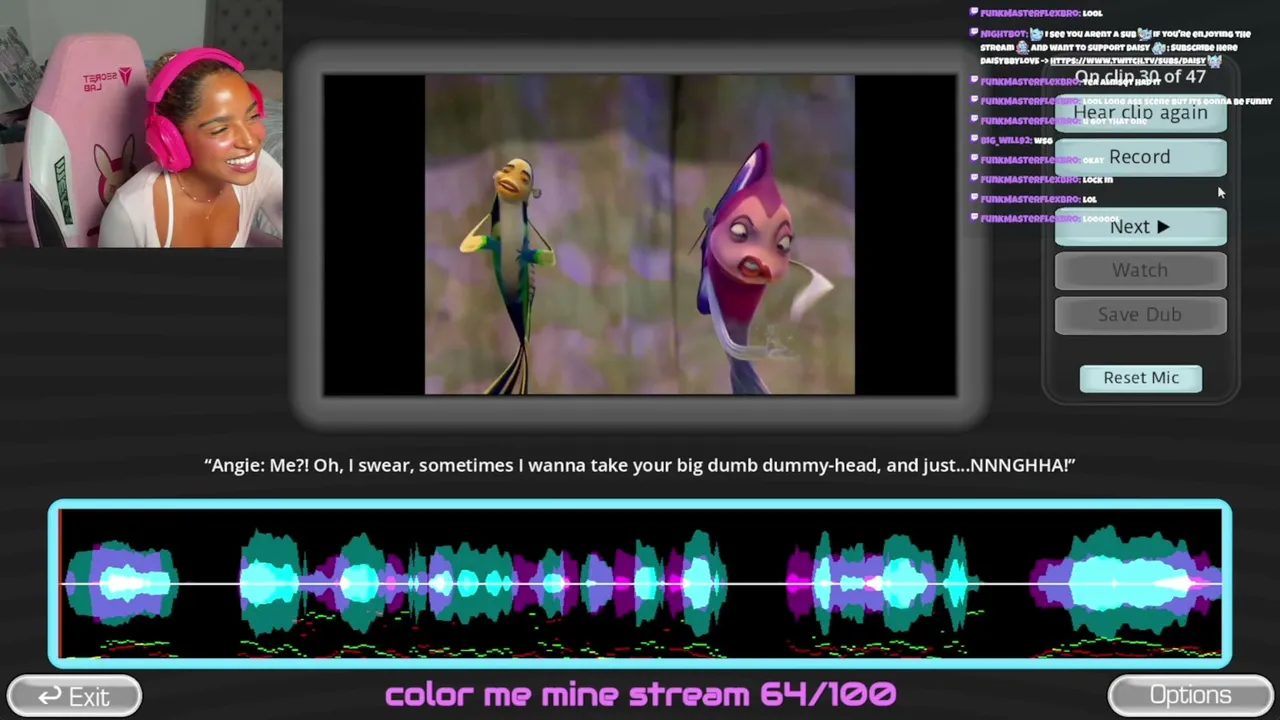
Task: Click the 'Angie: Me?!' subtitle line
Action: pyautogui.click(x=640, y=465)
